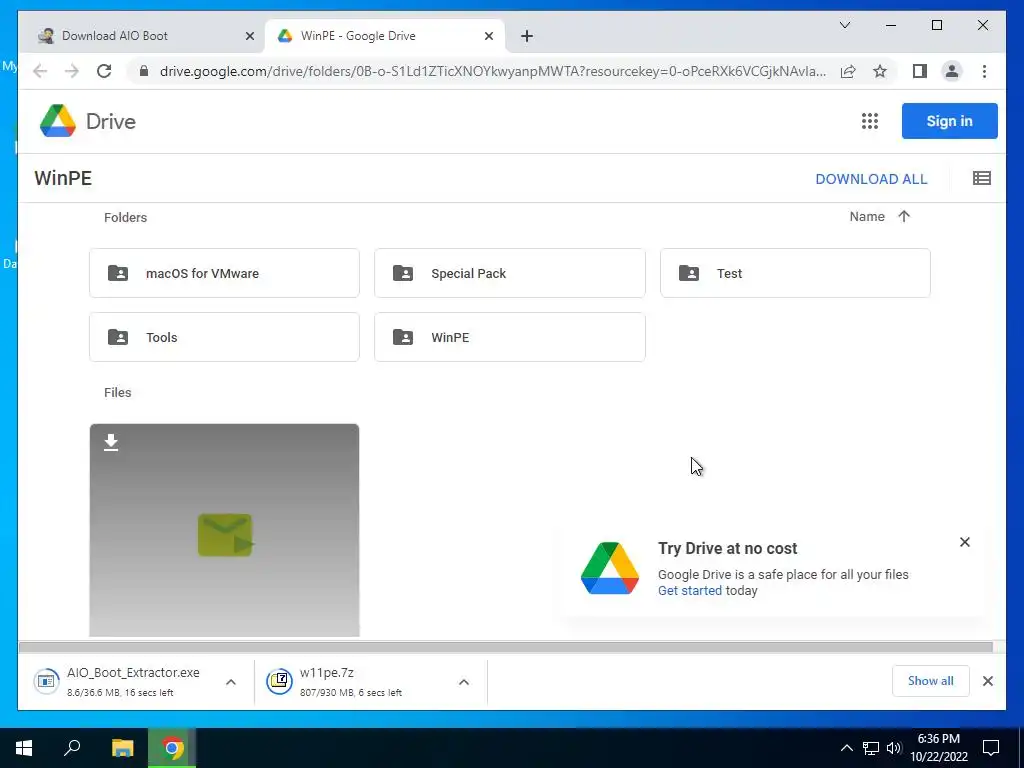Screen dimensions: 1024x768
Task: Open the file preview thumbnail
Action: coord(224,530)
